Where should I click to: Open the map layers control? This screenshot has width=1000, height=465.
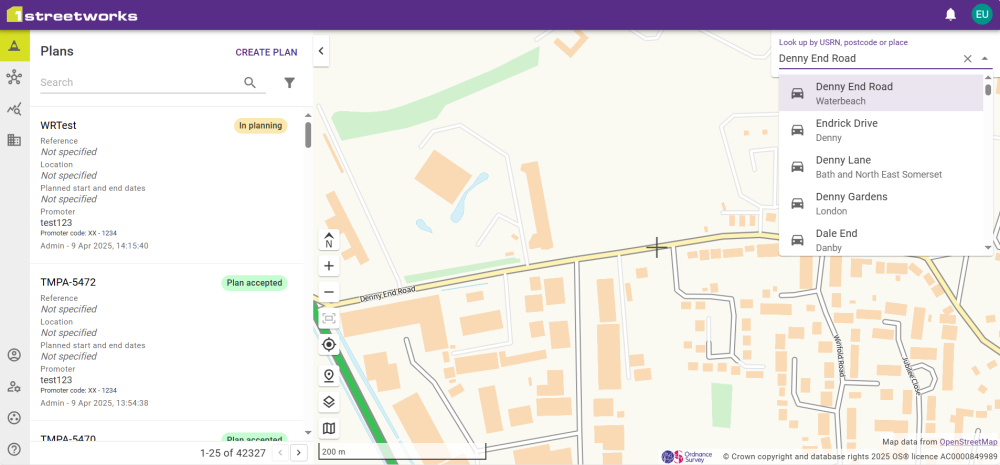click(x=329, y=402)
